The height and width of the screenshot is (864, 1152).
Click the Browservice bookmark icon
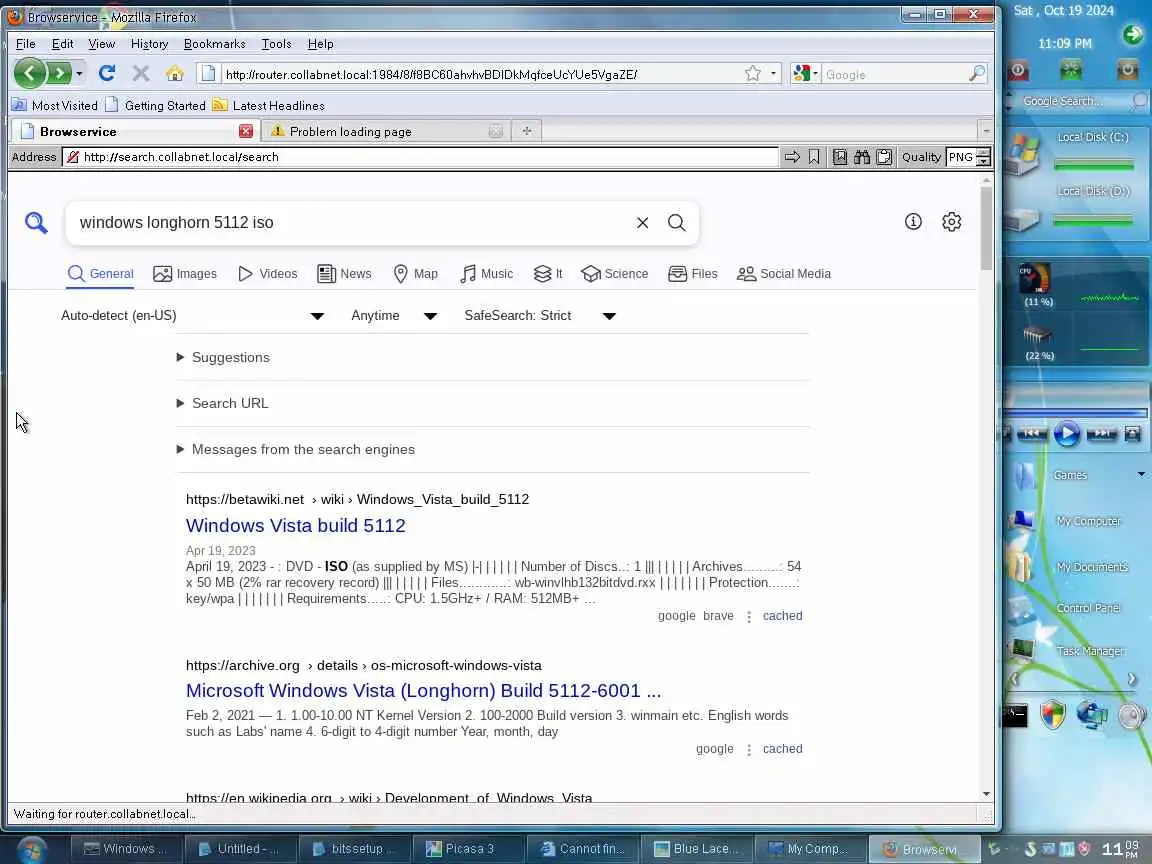coord(814,156)
